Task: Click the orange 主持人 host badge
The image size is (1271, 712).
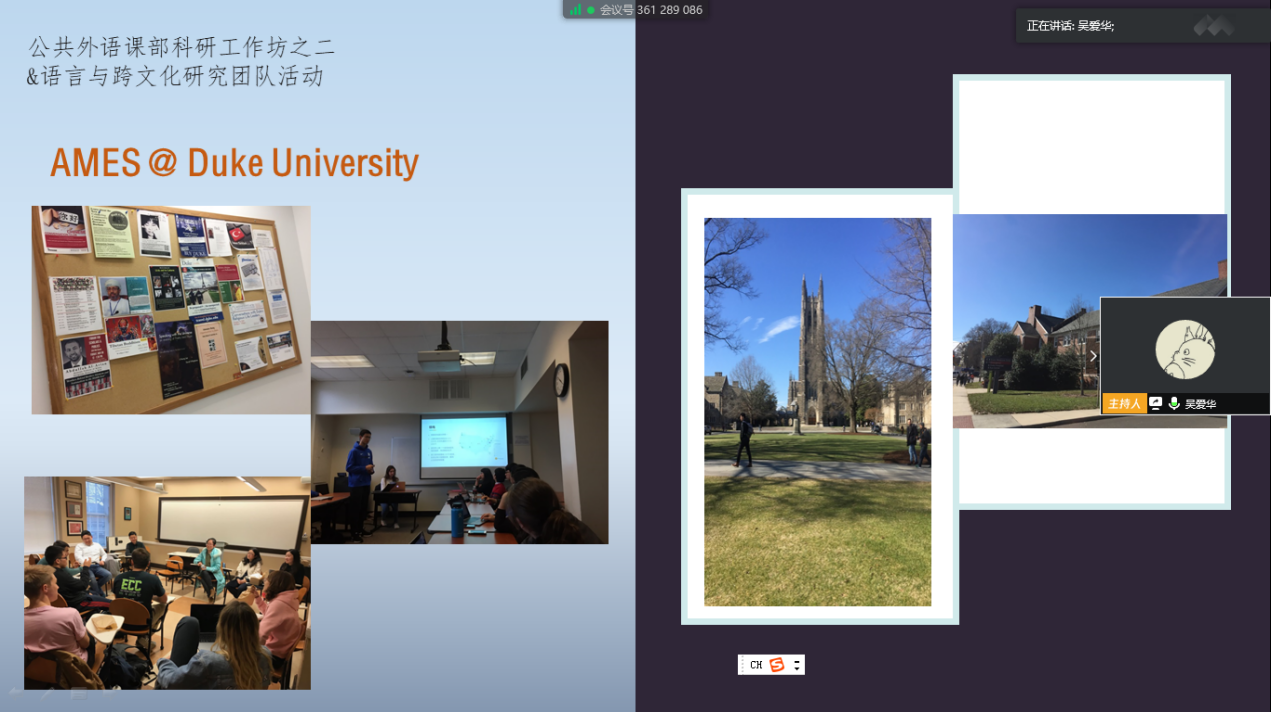Action: pyautogui.click(x=1124, y=404)
